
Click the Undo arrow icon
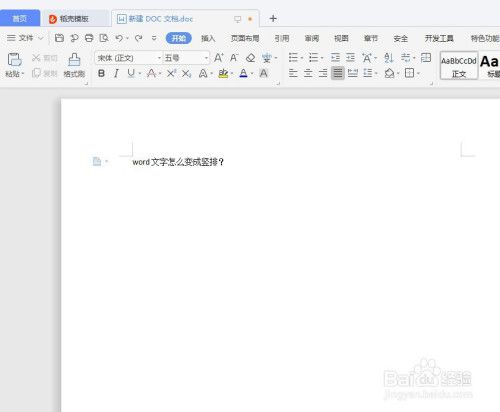tap(119, 38)
